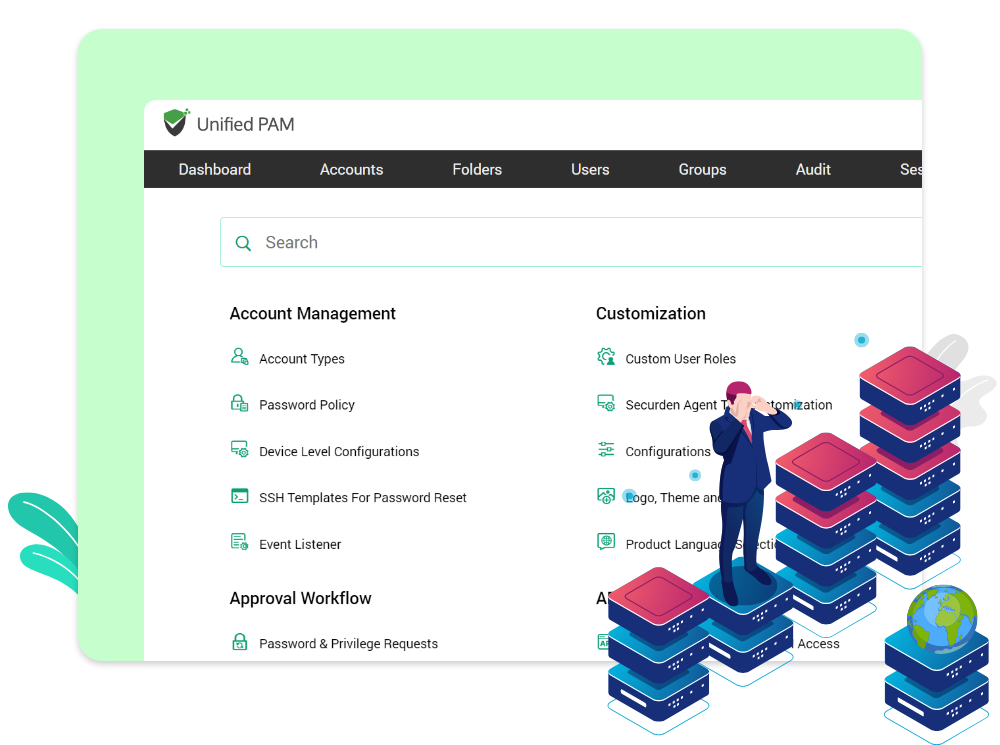The image size is (1000, 745).
Task: Select the Securden Agent customization icon
Action: pos(606,404)
